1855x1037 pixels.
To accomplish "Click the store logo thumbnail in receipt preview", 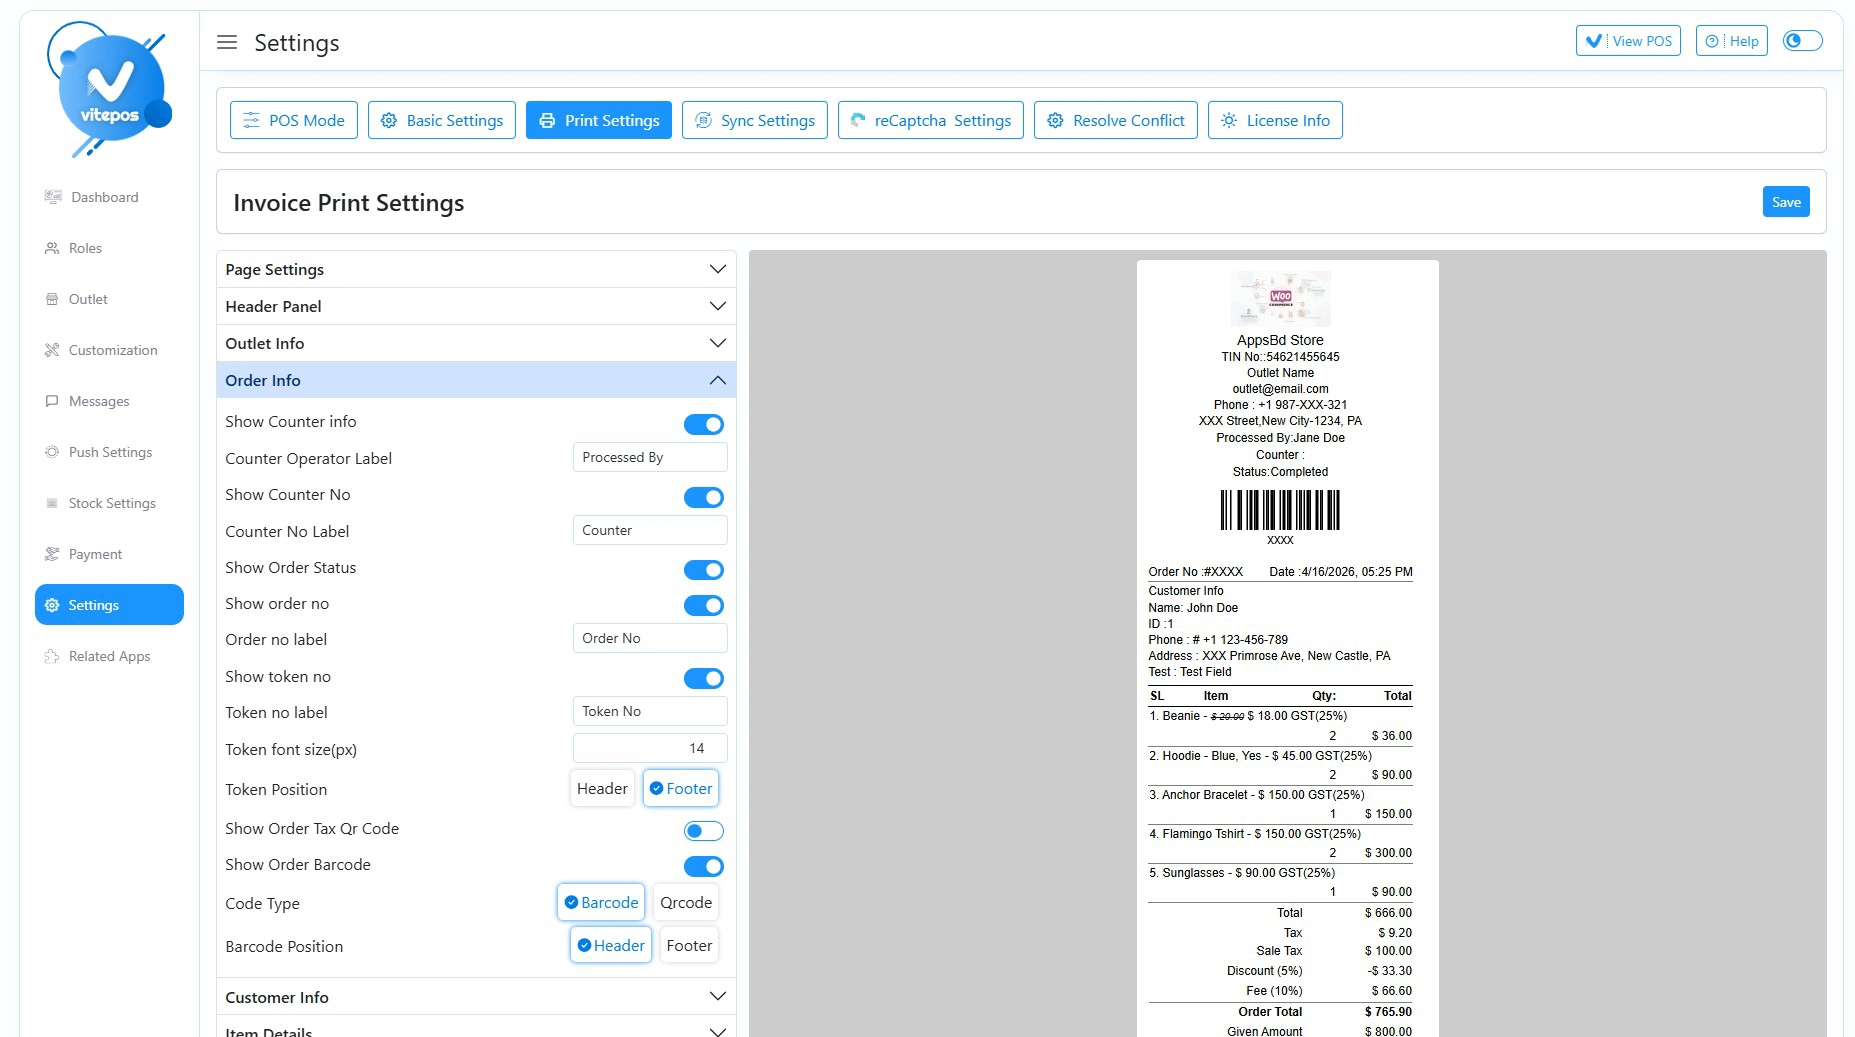I will (x=1280, y=299).
